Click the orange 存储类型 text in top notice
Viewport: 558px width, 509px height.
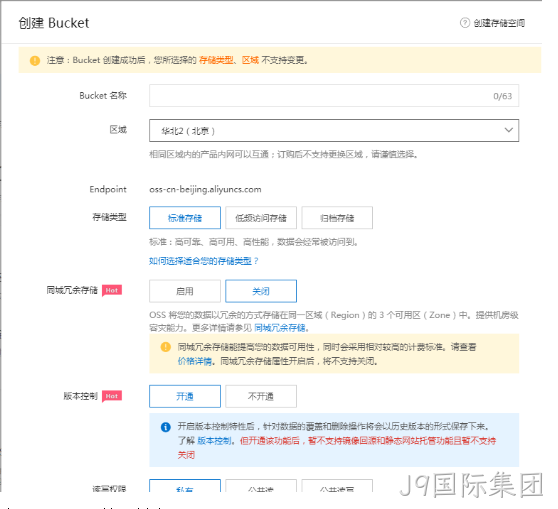[x=216, y=60]
